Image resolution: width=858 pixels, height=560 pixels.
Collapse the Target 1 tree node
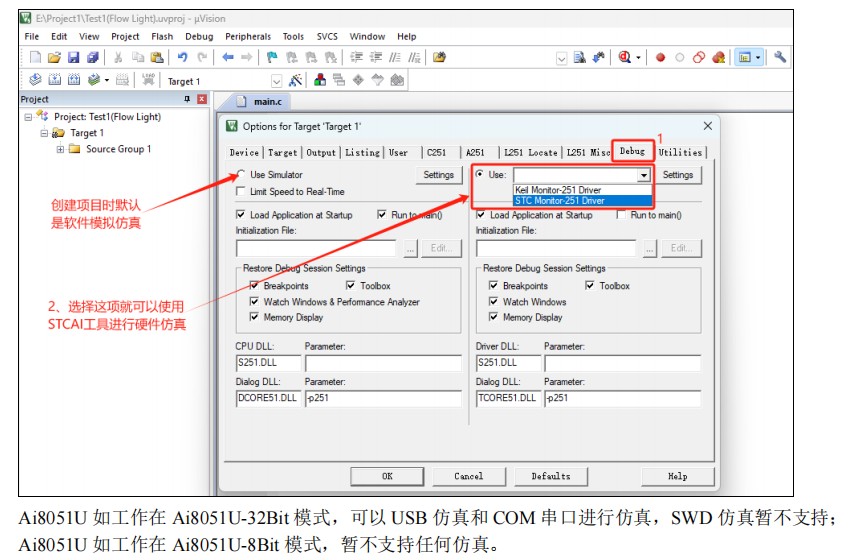44,133
